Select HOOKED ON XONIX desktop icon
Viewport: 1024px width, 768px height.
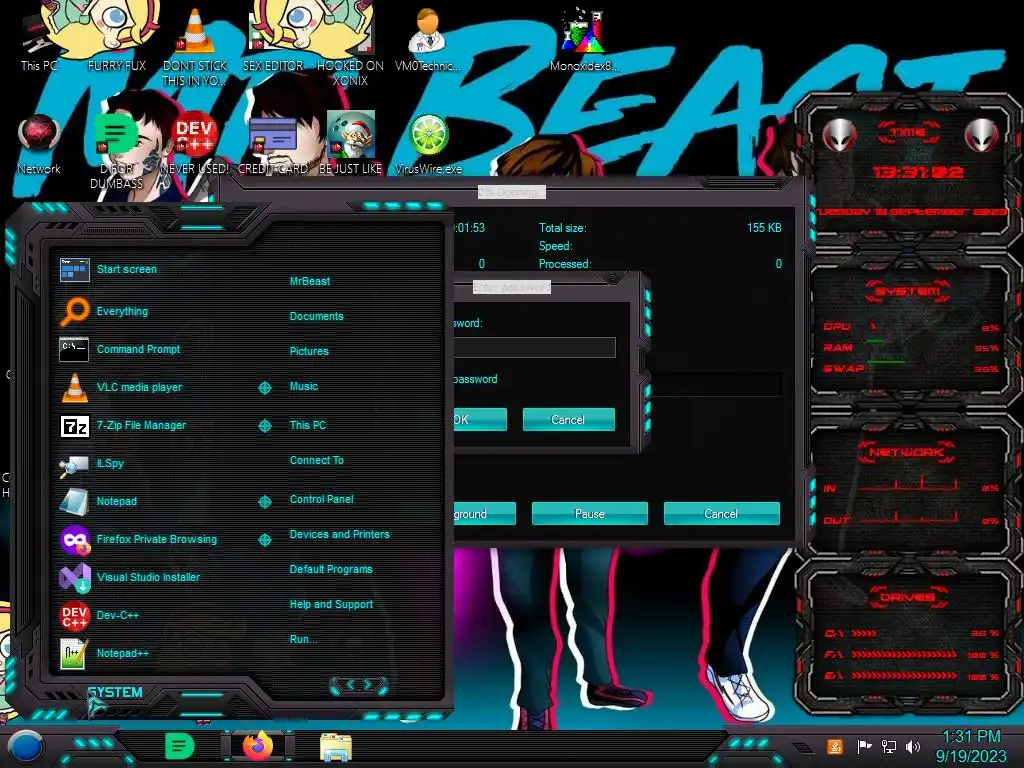coord(350,46)
